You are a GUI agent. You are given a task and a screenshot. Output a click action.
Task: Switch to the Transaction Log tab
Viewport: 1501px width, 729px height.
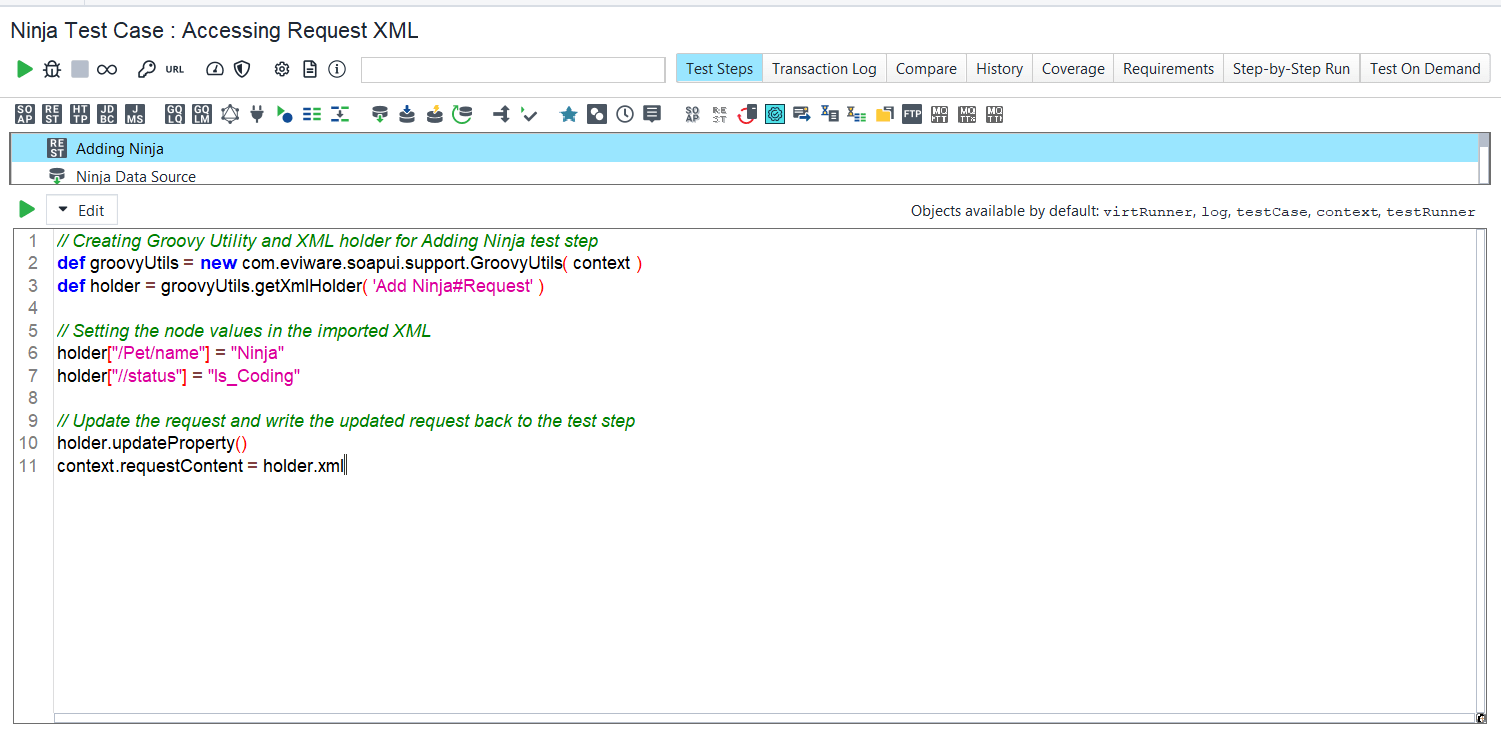coord(824,68)
